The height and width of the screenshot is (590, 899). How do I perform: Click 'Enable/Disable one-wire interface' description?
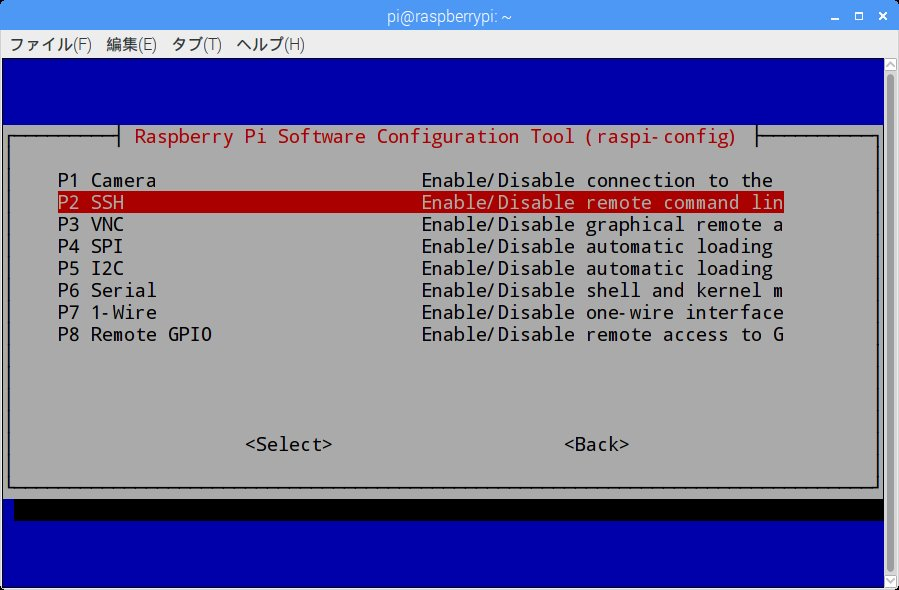tap(602, 312)
